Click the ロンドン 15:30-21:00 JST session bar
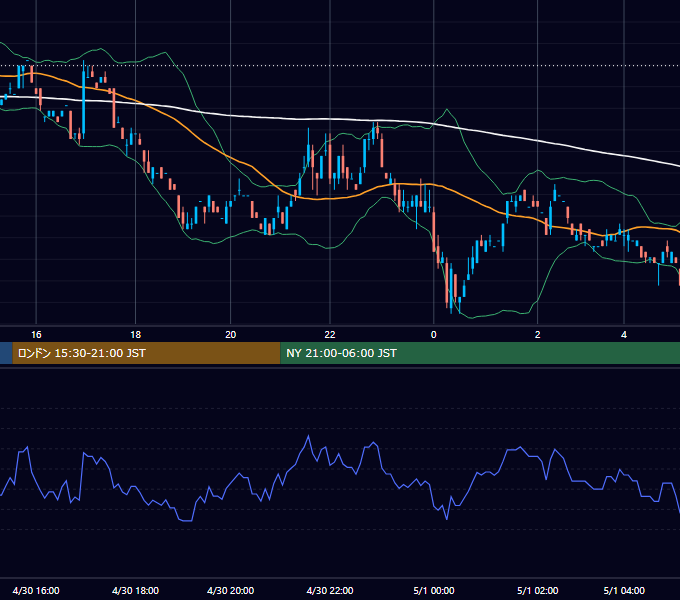Viewport: 680px width, 600px height. [x=147, y=353]
